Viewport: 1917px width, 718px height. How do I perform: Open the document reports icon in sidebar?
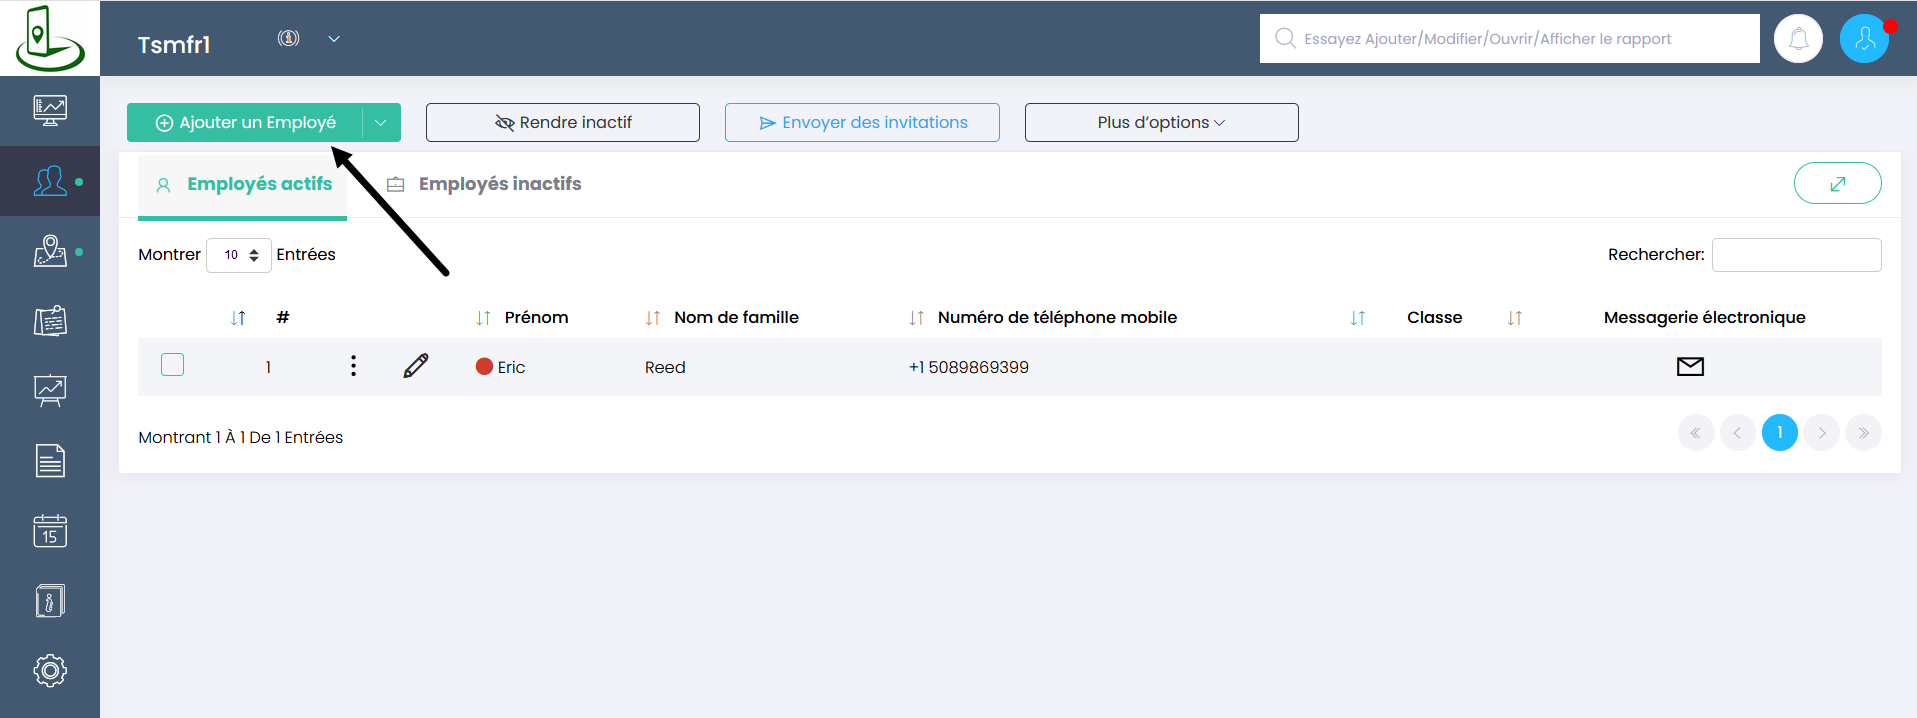50,461
